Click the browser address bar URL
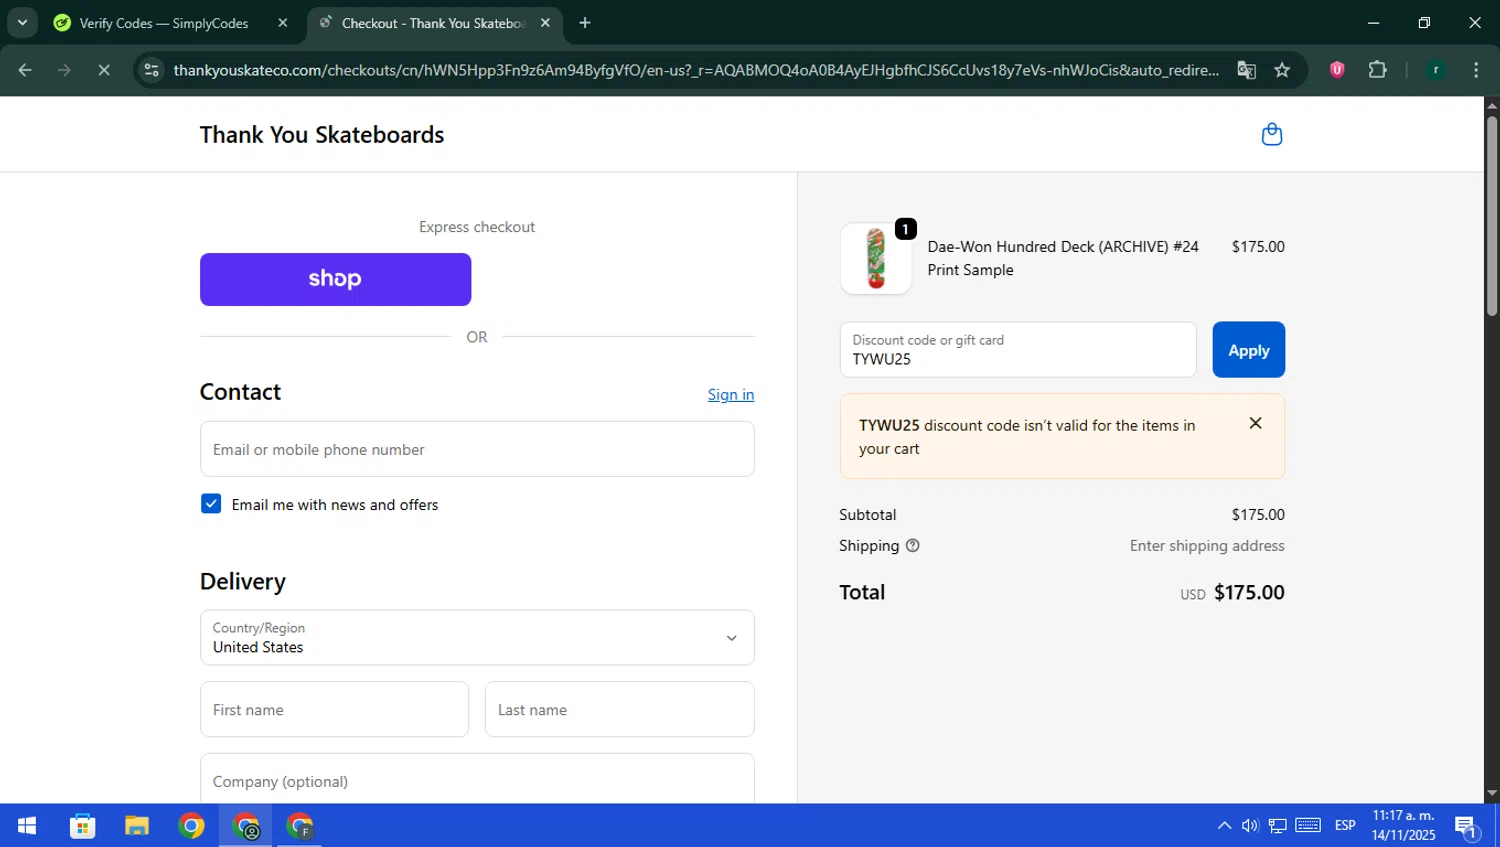Screen dimensions: 1500x847 click(x=695, y=70)
